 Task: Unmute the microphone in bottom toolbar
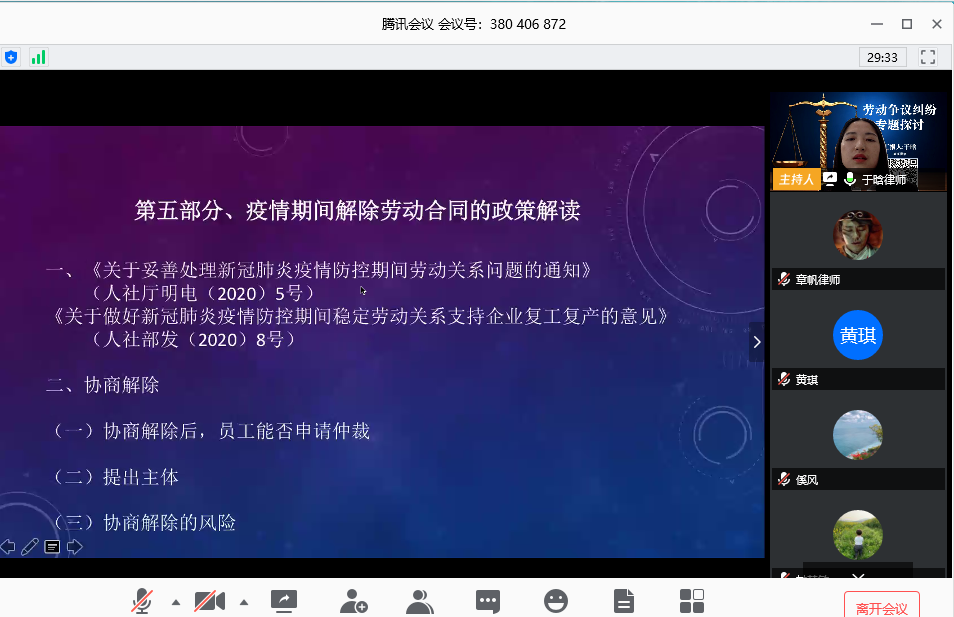click(x=142, y=601)
